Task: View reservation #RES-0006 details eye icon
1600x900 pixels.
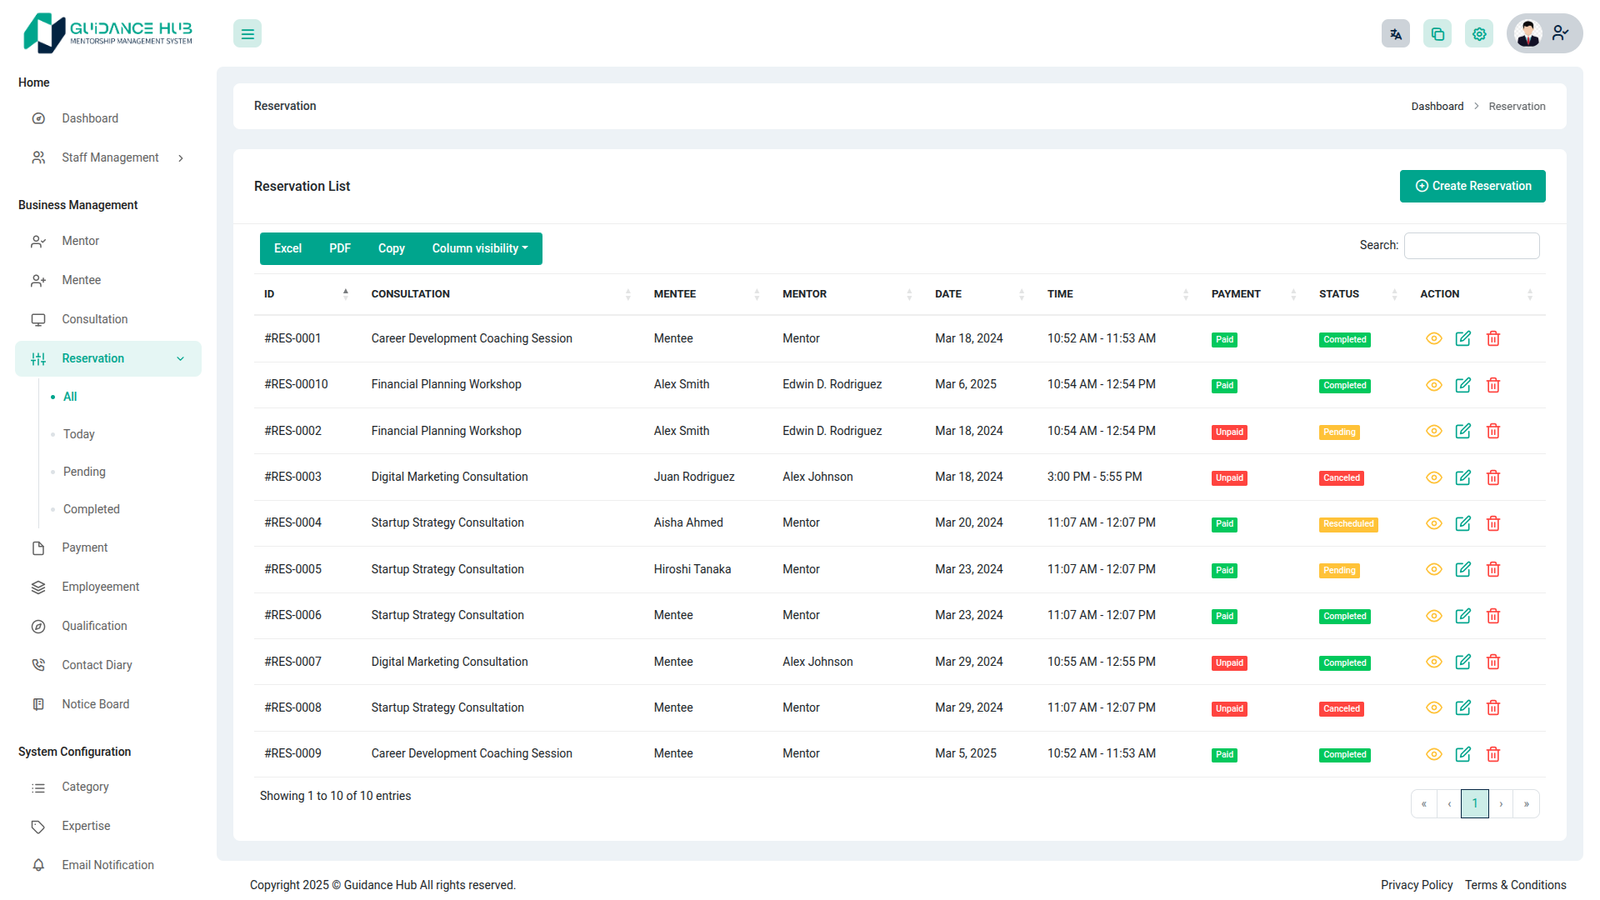Action: (x=1433, y=616)
